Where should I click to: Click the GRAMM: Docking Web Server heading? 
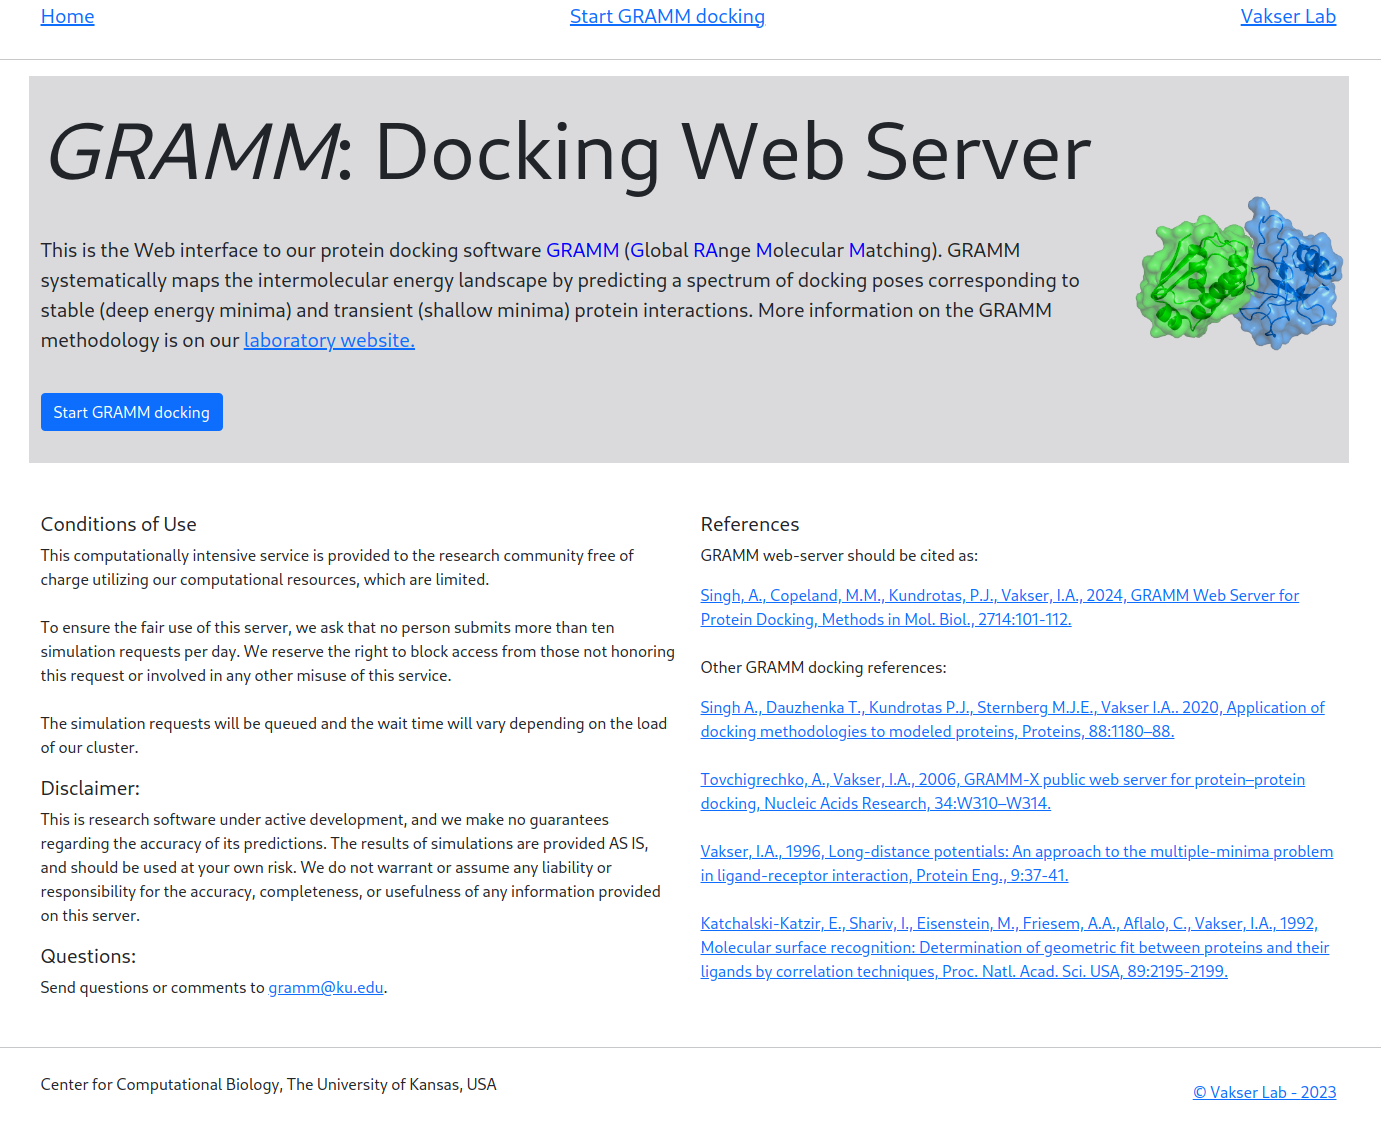[568, 153]
